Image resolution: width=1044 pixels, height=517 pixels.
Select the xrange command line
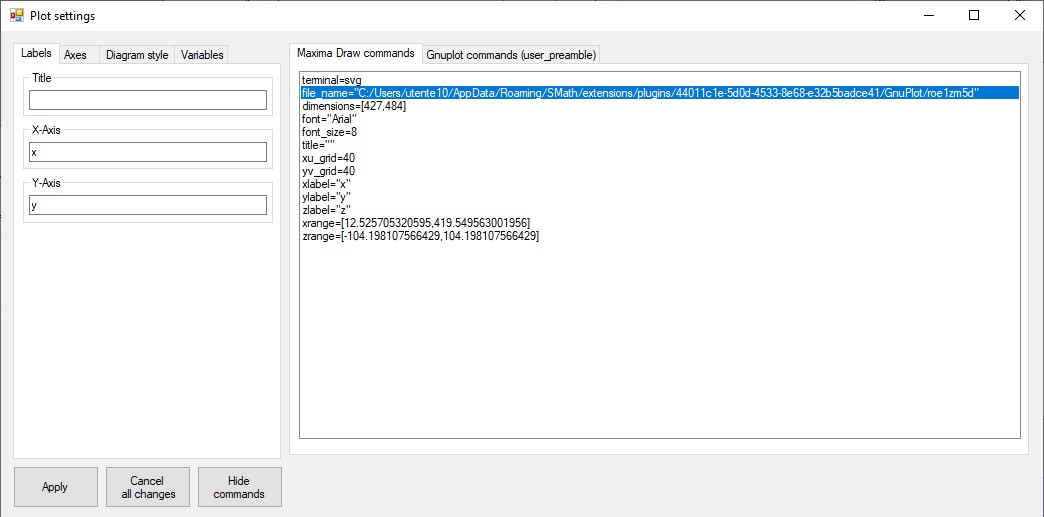(x=415, y=223)
